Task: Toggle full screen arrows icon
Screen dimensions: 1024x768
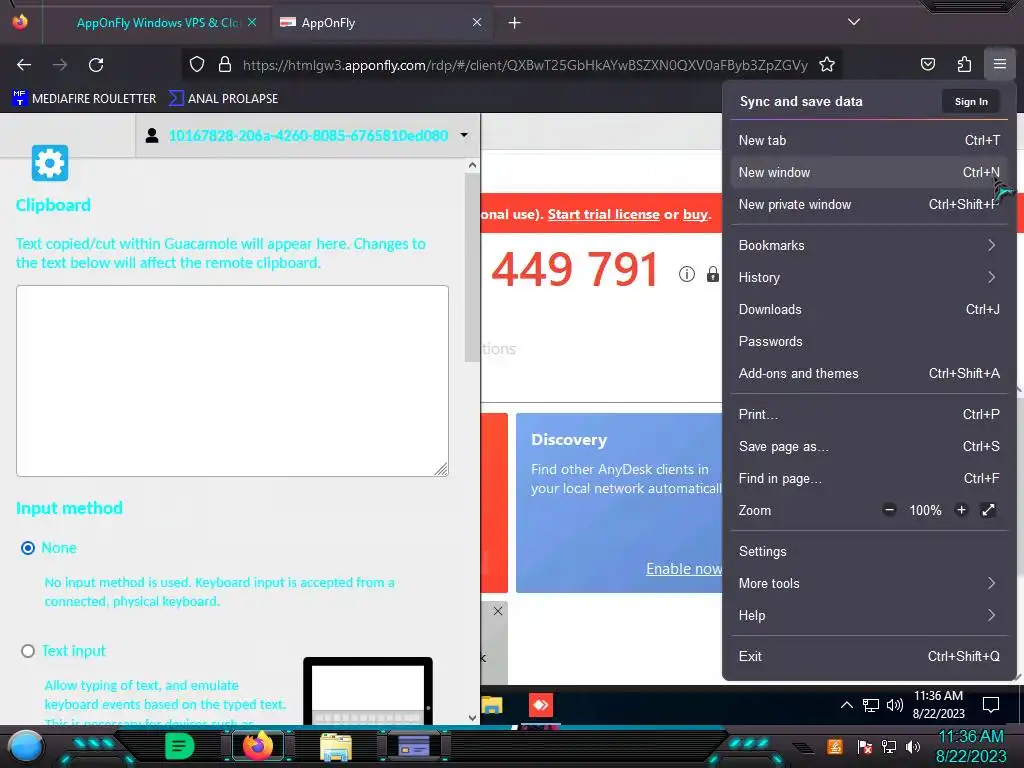Action: click(x=988, y=510)
